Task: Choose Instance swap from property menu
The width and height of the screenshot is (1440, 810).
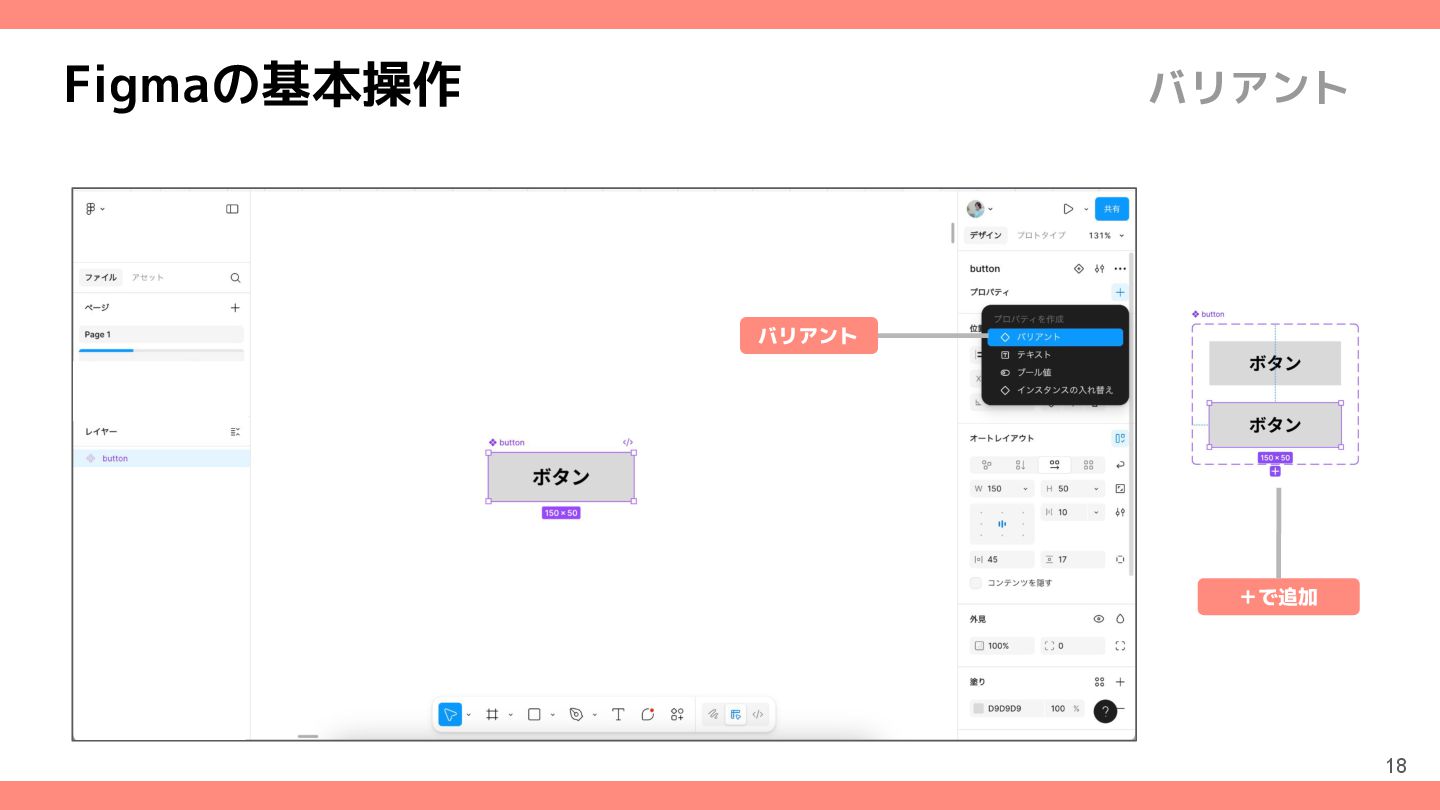Action: tap(1055, 391)
